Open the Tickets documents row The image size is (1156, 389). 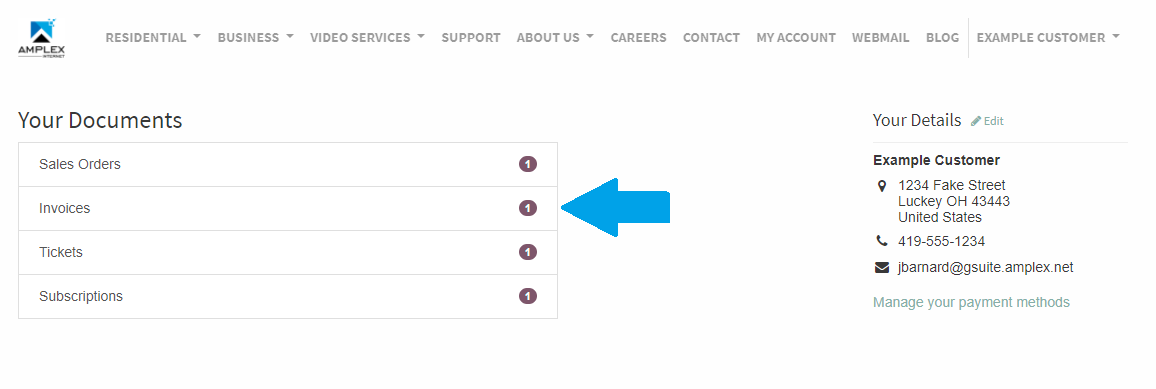coord(288,253)
